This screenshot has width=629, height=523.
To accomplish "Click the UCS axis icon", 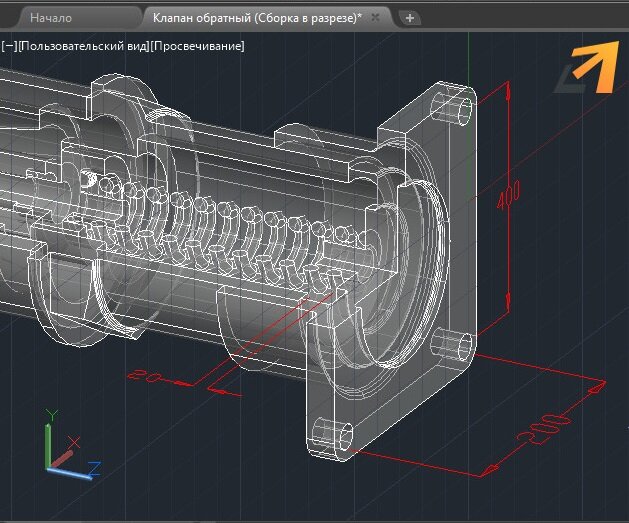I will pyautogui.click(x=73, y=444).
